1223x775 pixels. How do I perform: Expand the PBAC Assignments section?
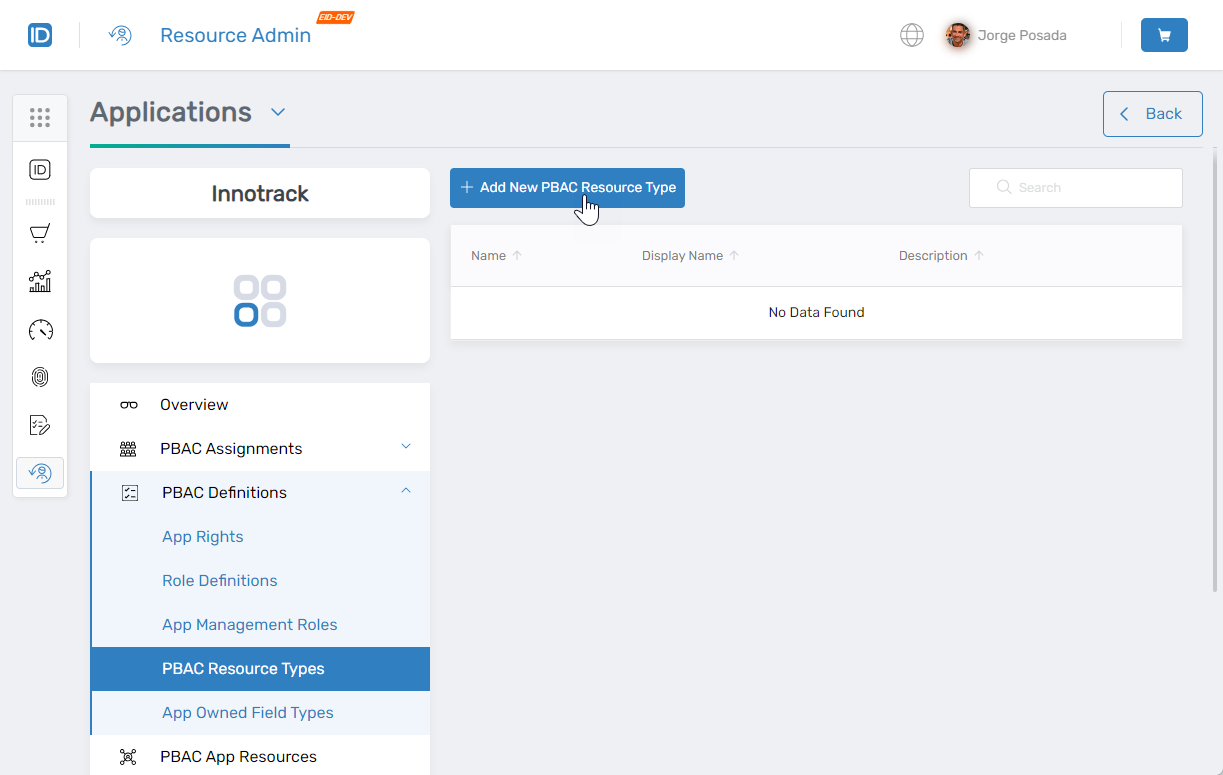click(405, 447)
